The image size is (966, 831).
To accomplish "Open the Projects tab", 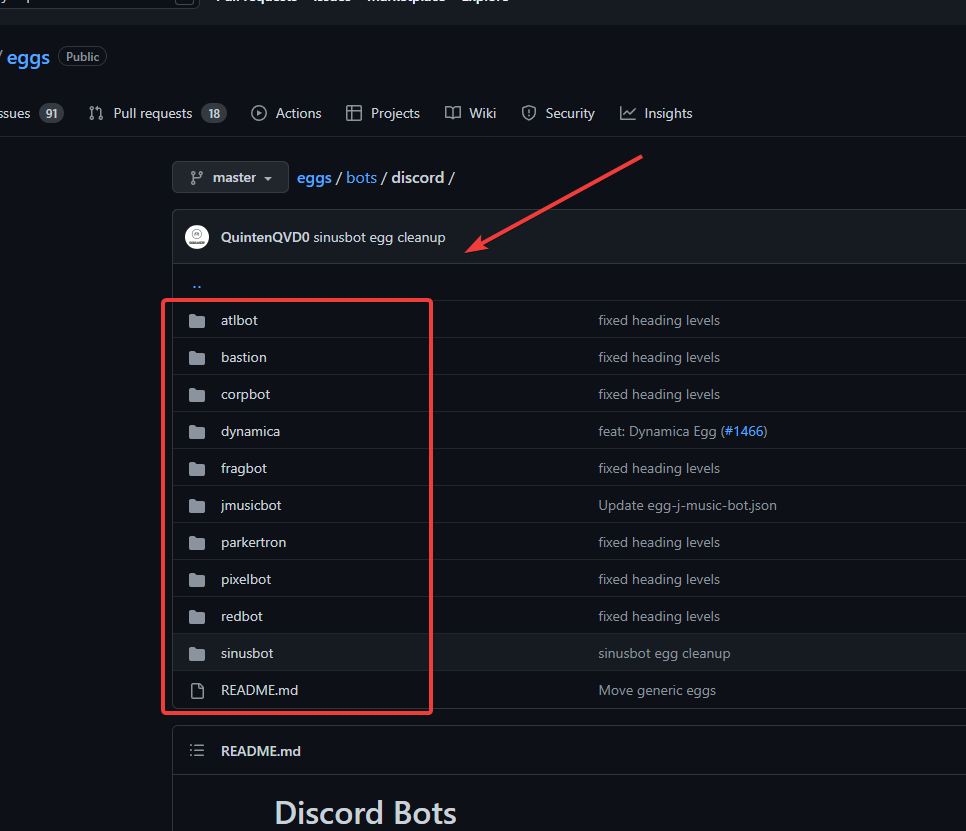I will 383,114.
